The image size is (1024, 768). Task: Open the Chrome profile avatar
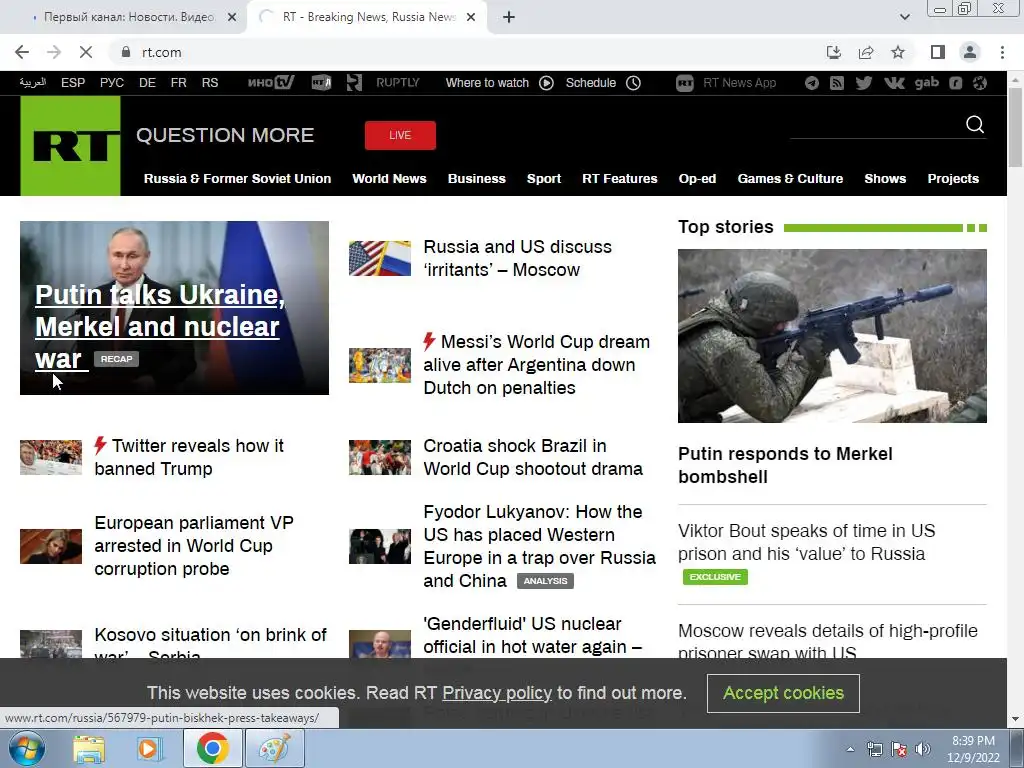(x=970, y=52)
